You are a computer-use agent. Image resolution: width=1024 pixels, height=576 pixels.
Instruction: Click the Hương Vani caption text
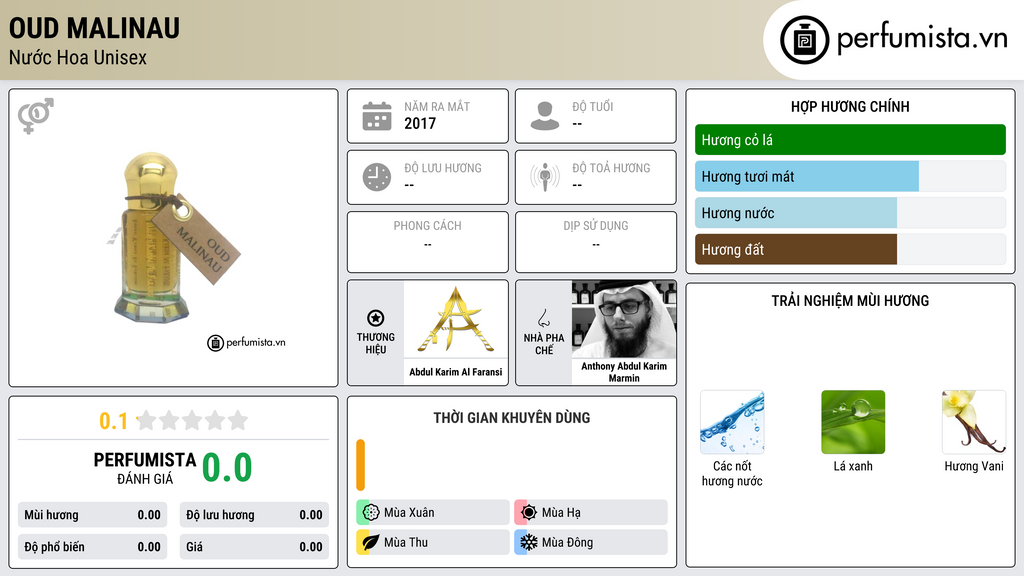click(x=974, y=466)
